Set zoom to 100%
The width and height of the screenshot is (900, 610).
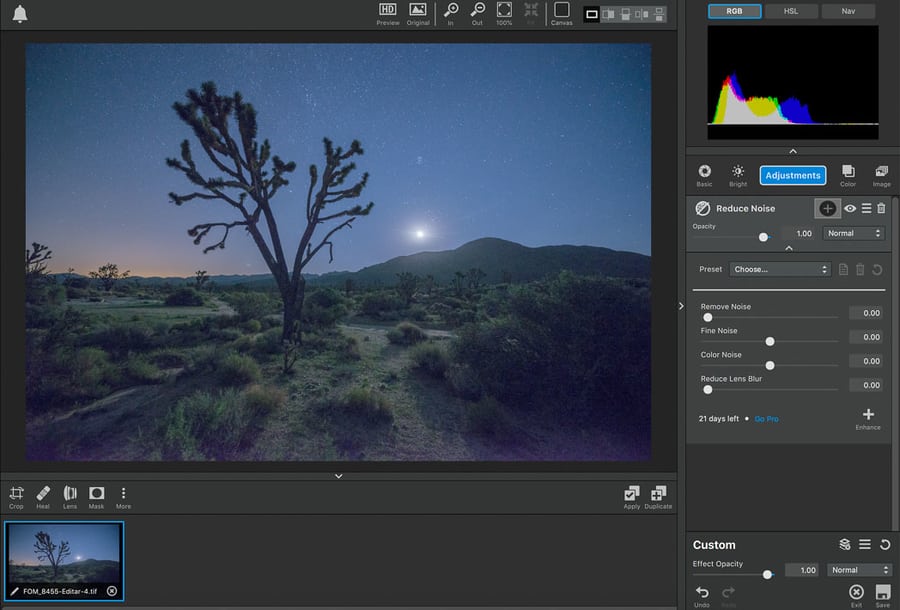click(504, 14)
